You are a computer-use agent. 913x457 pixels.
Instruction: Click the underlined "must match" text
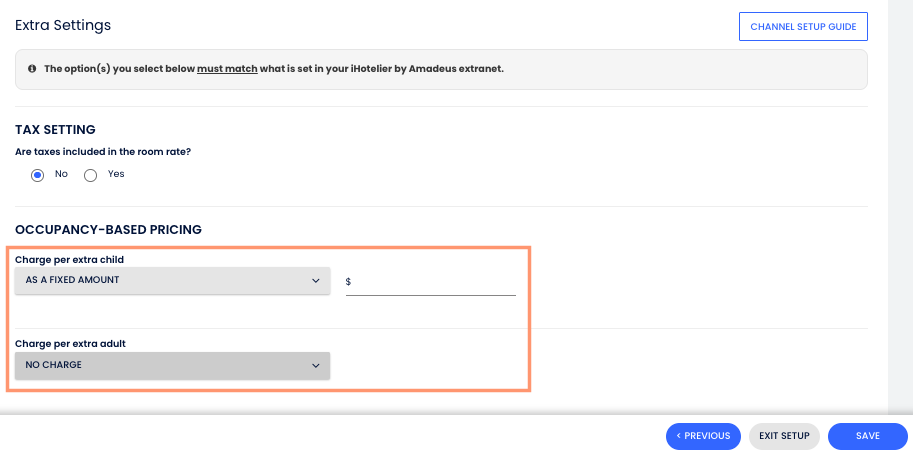coord(223,69)
